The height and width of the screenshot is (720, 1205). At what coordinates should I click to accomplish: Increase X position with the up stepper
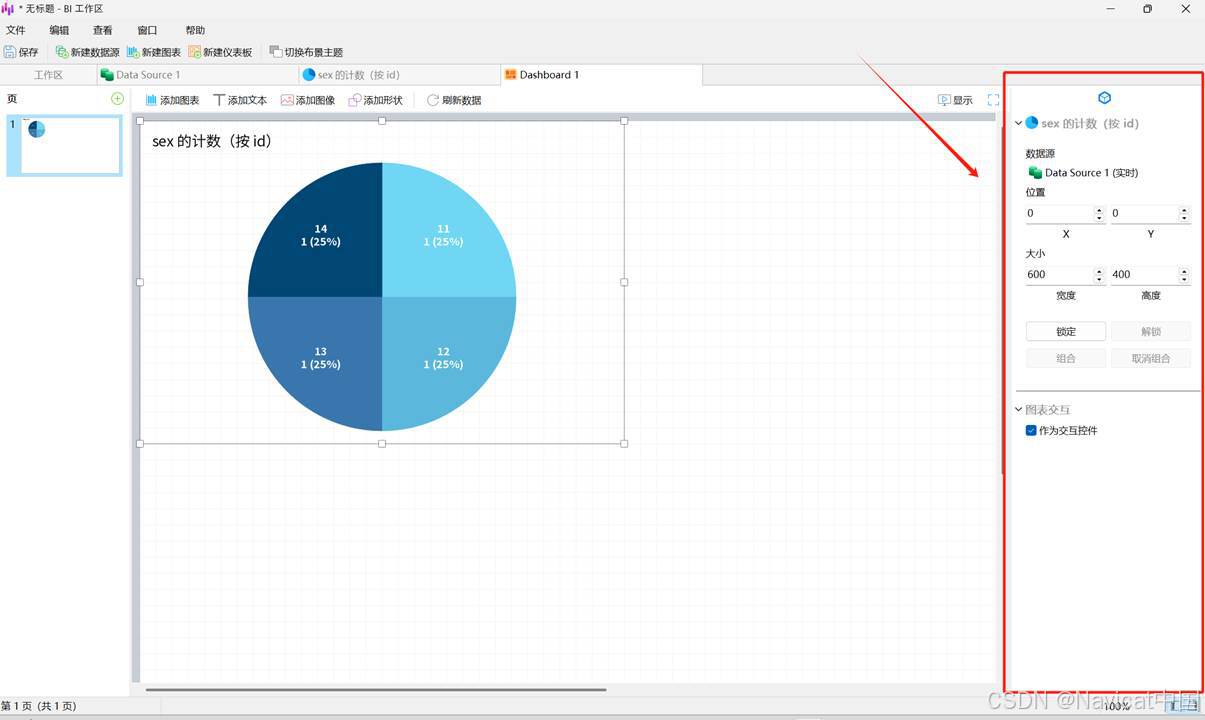pyautogui.click(x=1099, y=210)
